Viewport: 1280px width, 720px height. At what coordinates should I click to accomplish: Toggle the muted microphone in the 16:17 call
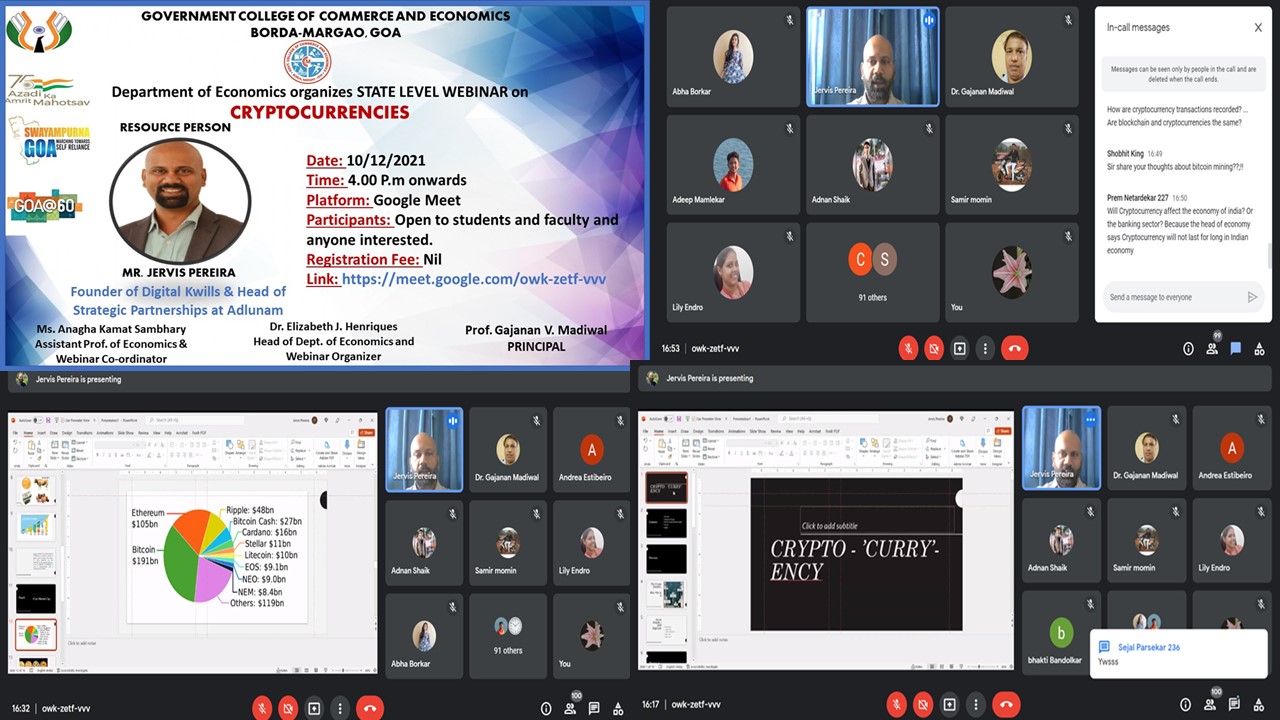[x=896, y=704]
